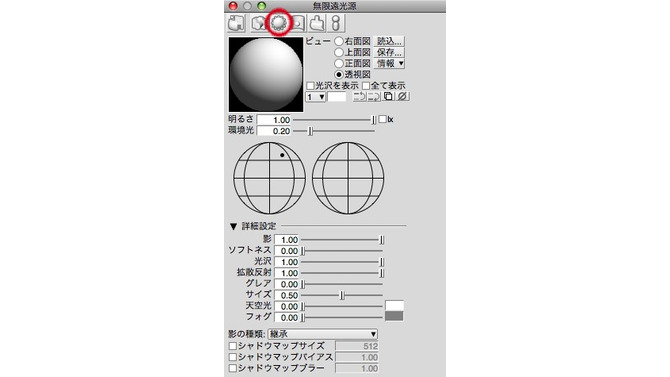The image size is (670, 377).
Task: Select the 透視図 view radio button
Action: click(x=339, y=75)
